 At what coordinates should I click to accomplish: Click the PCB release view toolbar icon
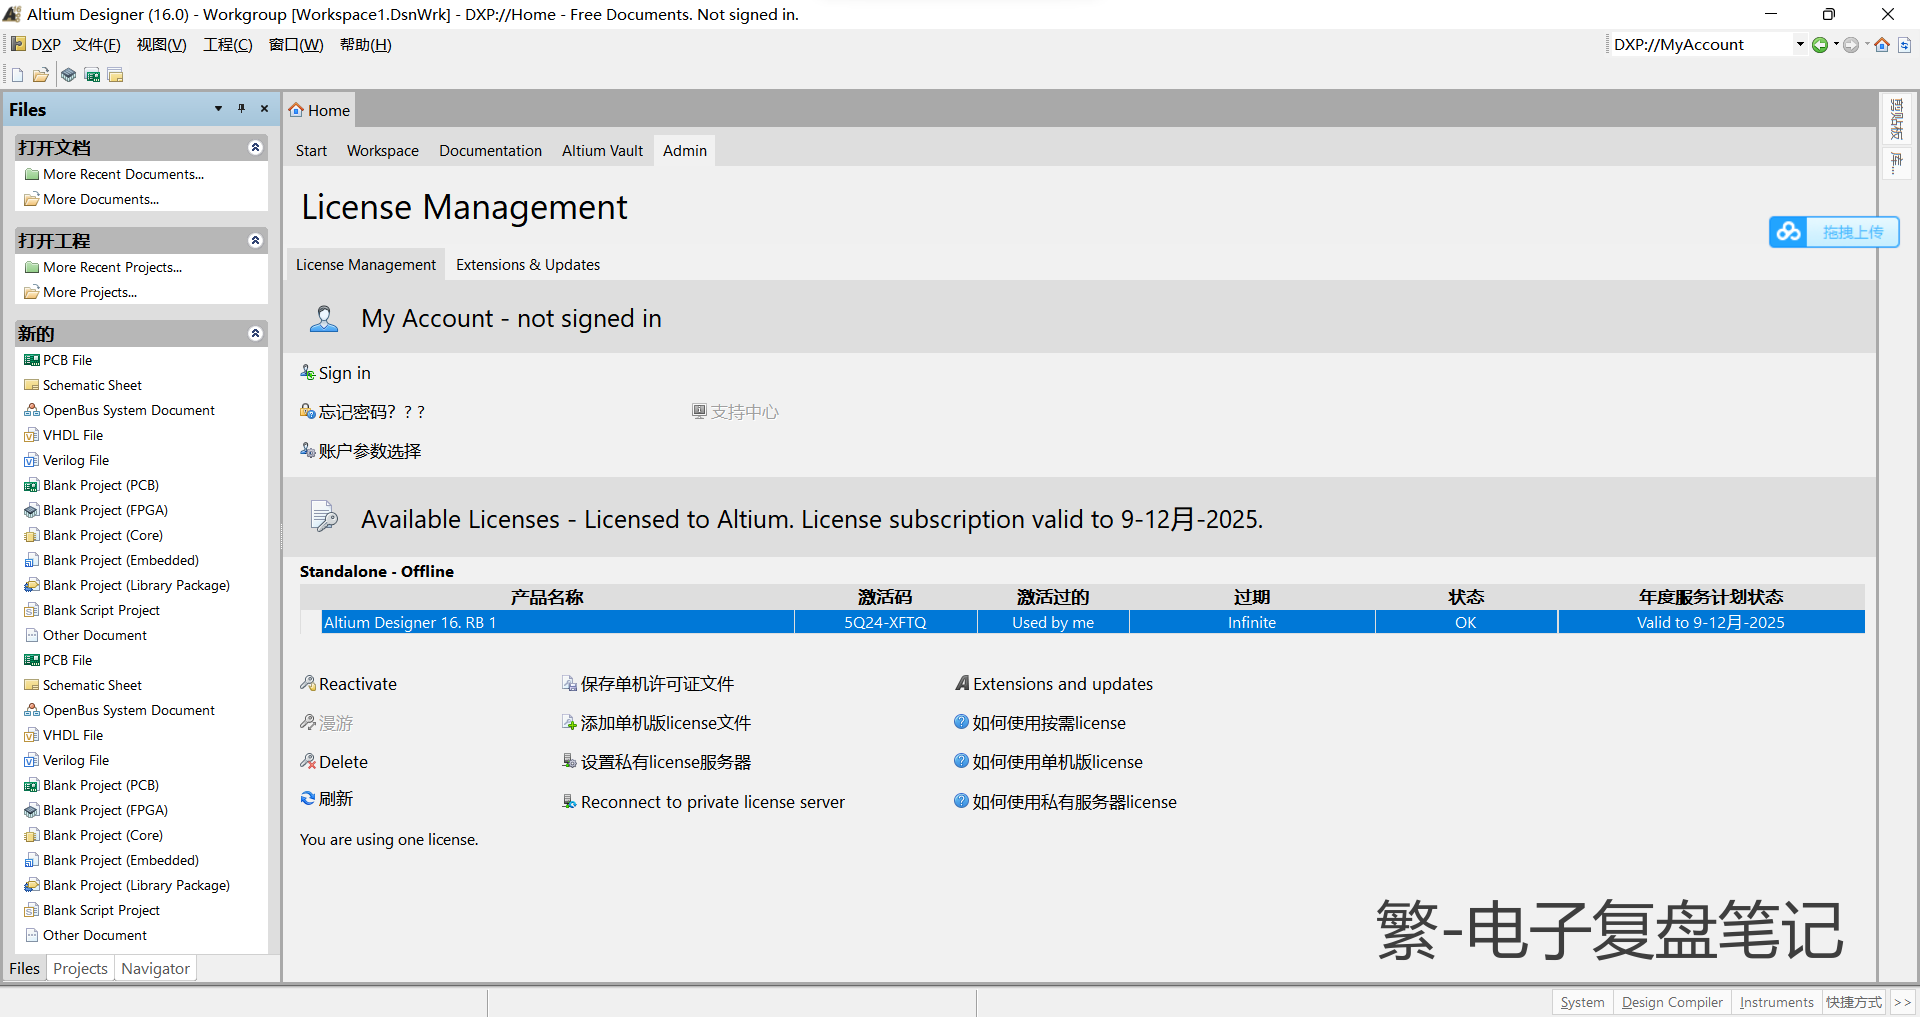tap(92, 75)
